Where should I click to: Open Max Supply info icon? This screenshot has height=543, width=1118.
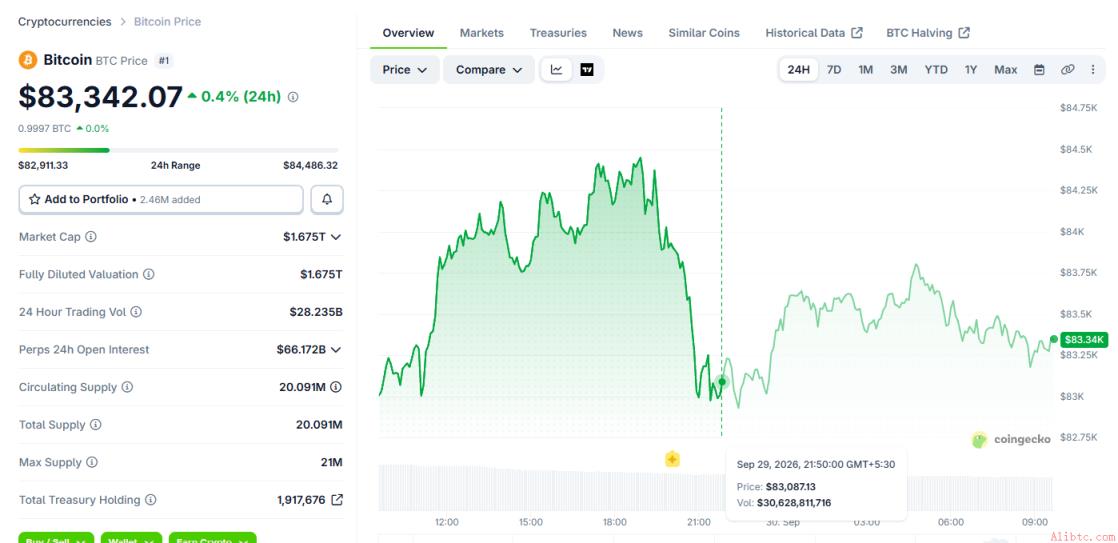92,462
